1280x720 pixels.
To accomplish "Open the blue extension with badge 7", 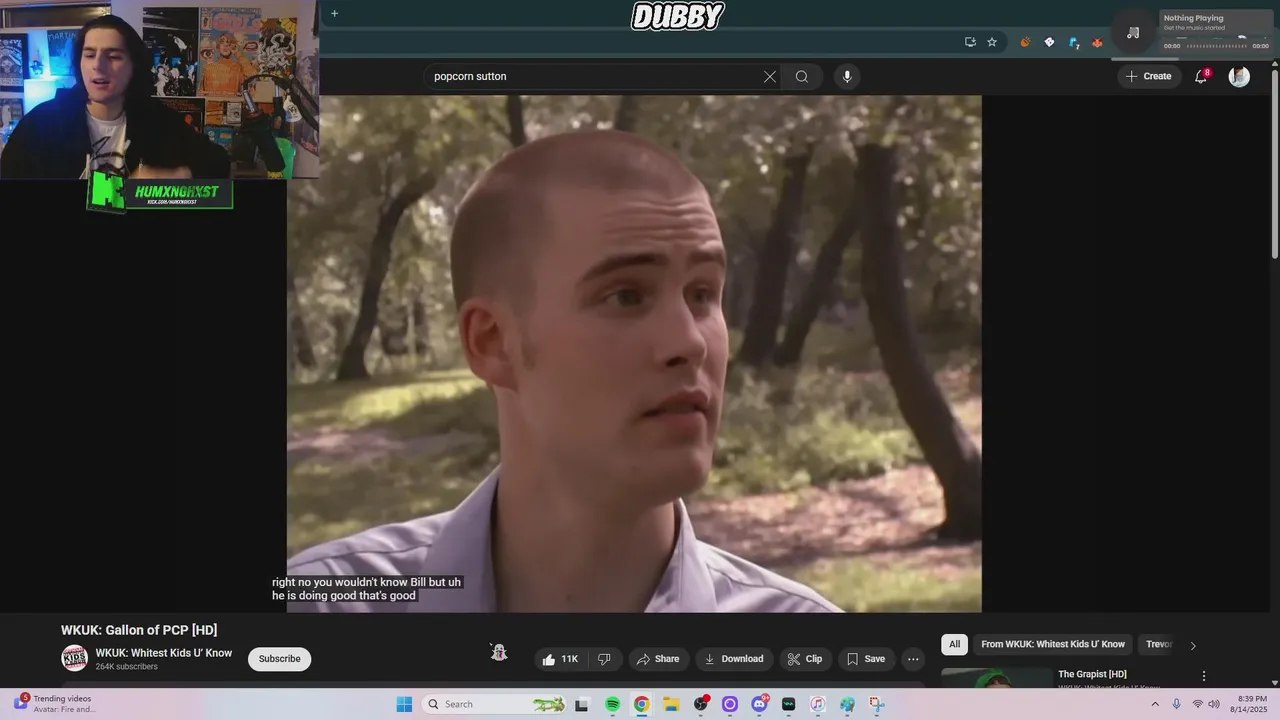I will pyautogui.click(x=1073, y=42).
